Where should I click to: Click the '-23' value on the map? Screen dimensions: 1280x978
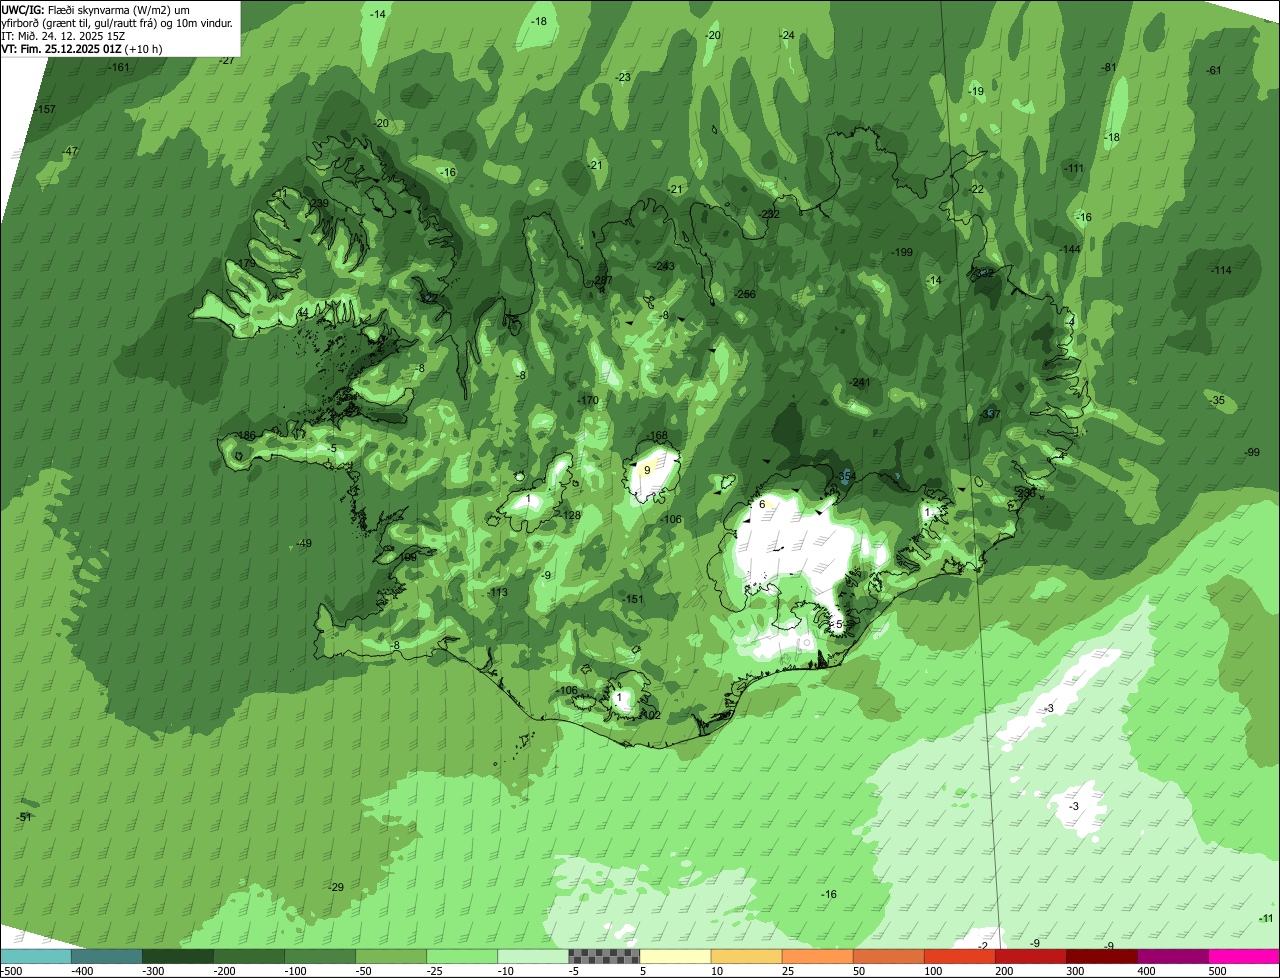click(x=623, y=77)
